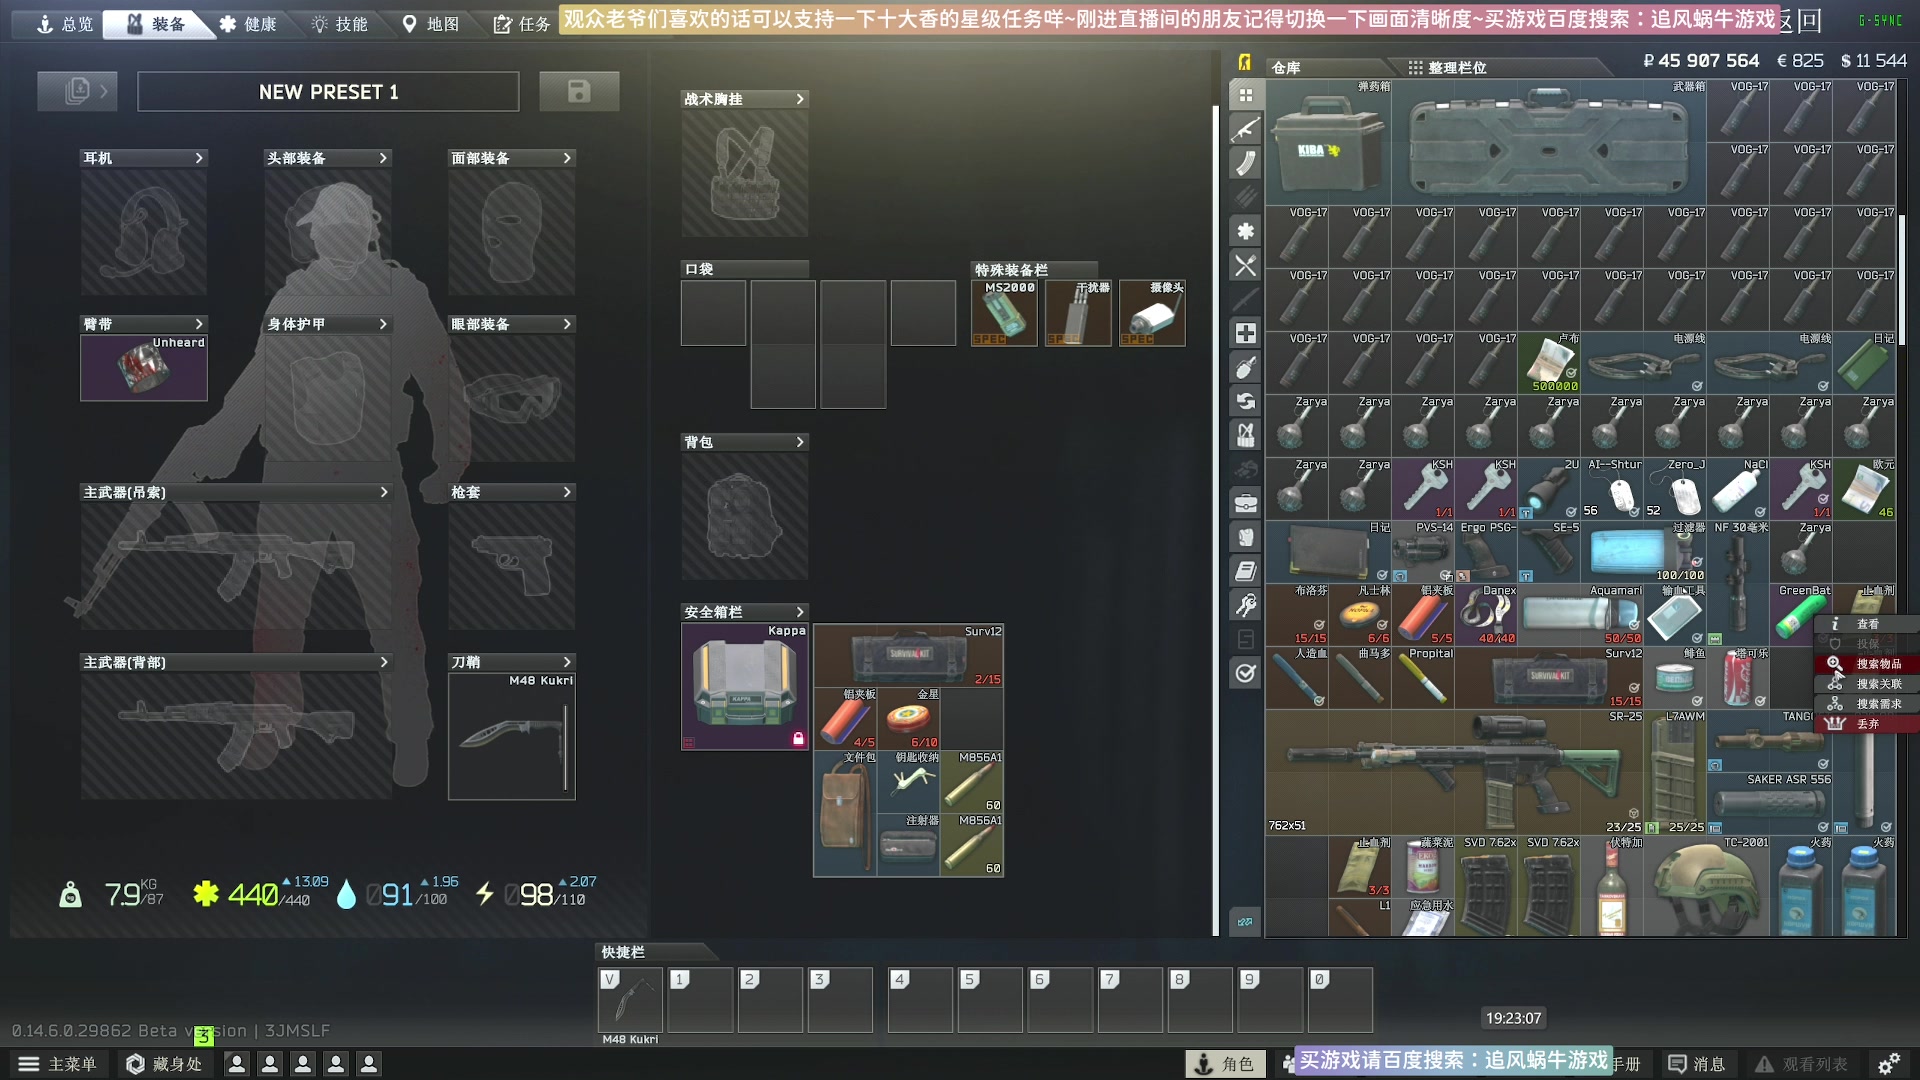Filter stash by book info-items icon
Image resolution: width=1920 pixels, height=1080 pixels.
click(1245, 571)
